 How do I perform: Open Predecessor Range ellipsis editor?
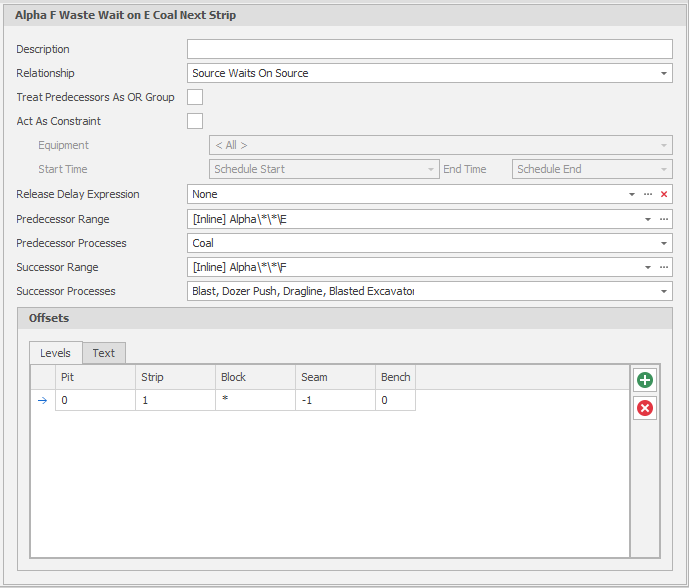[x=664, y=218]
